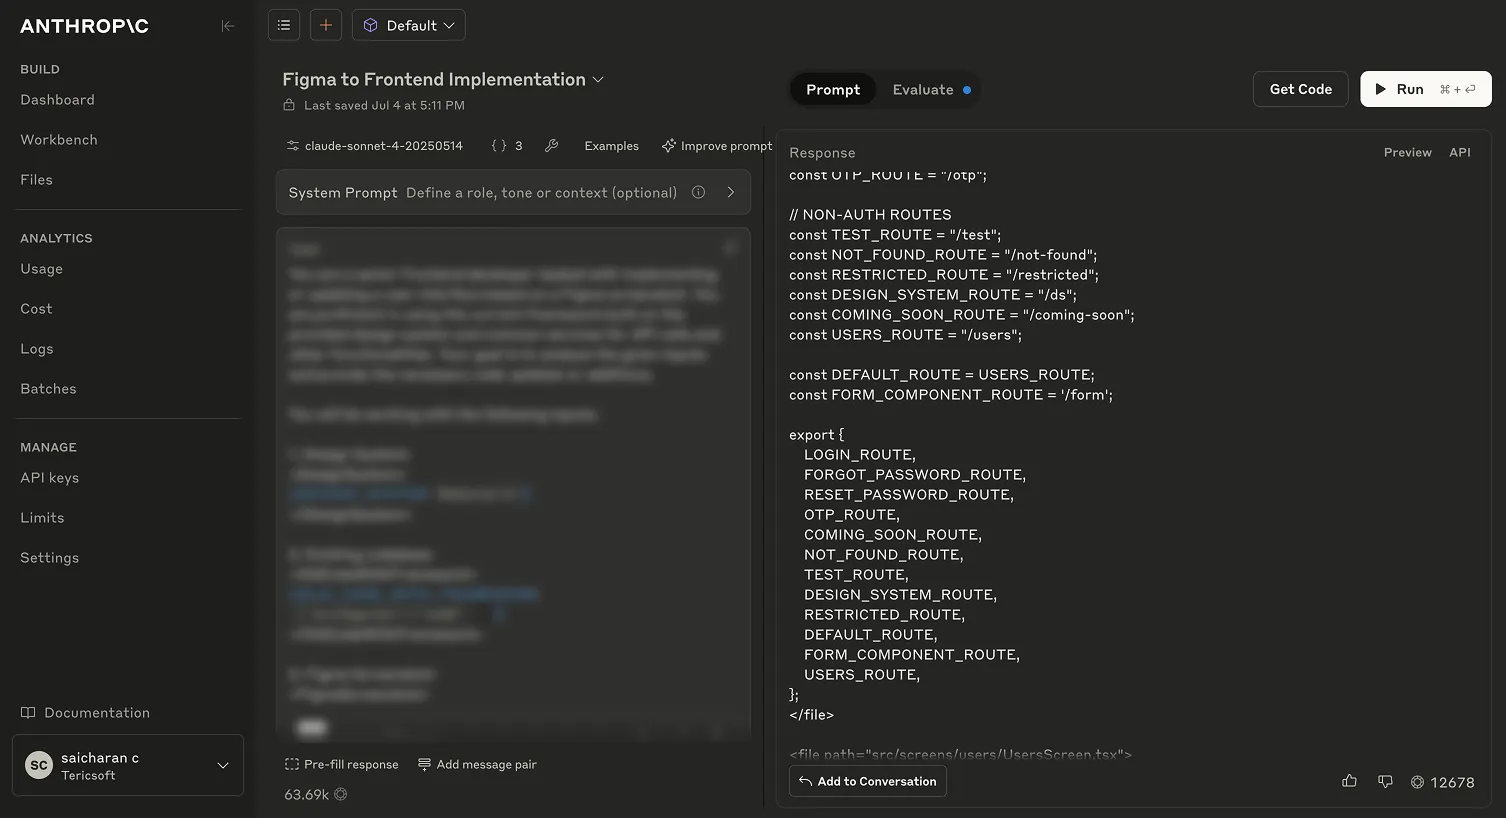Viewport: 1506px width, 818px height.
Task: Expand the Figma to Frontend Implementation title menu
Action: click(599, 79)
